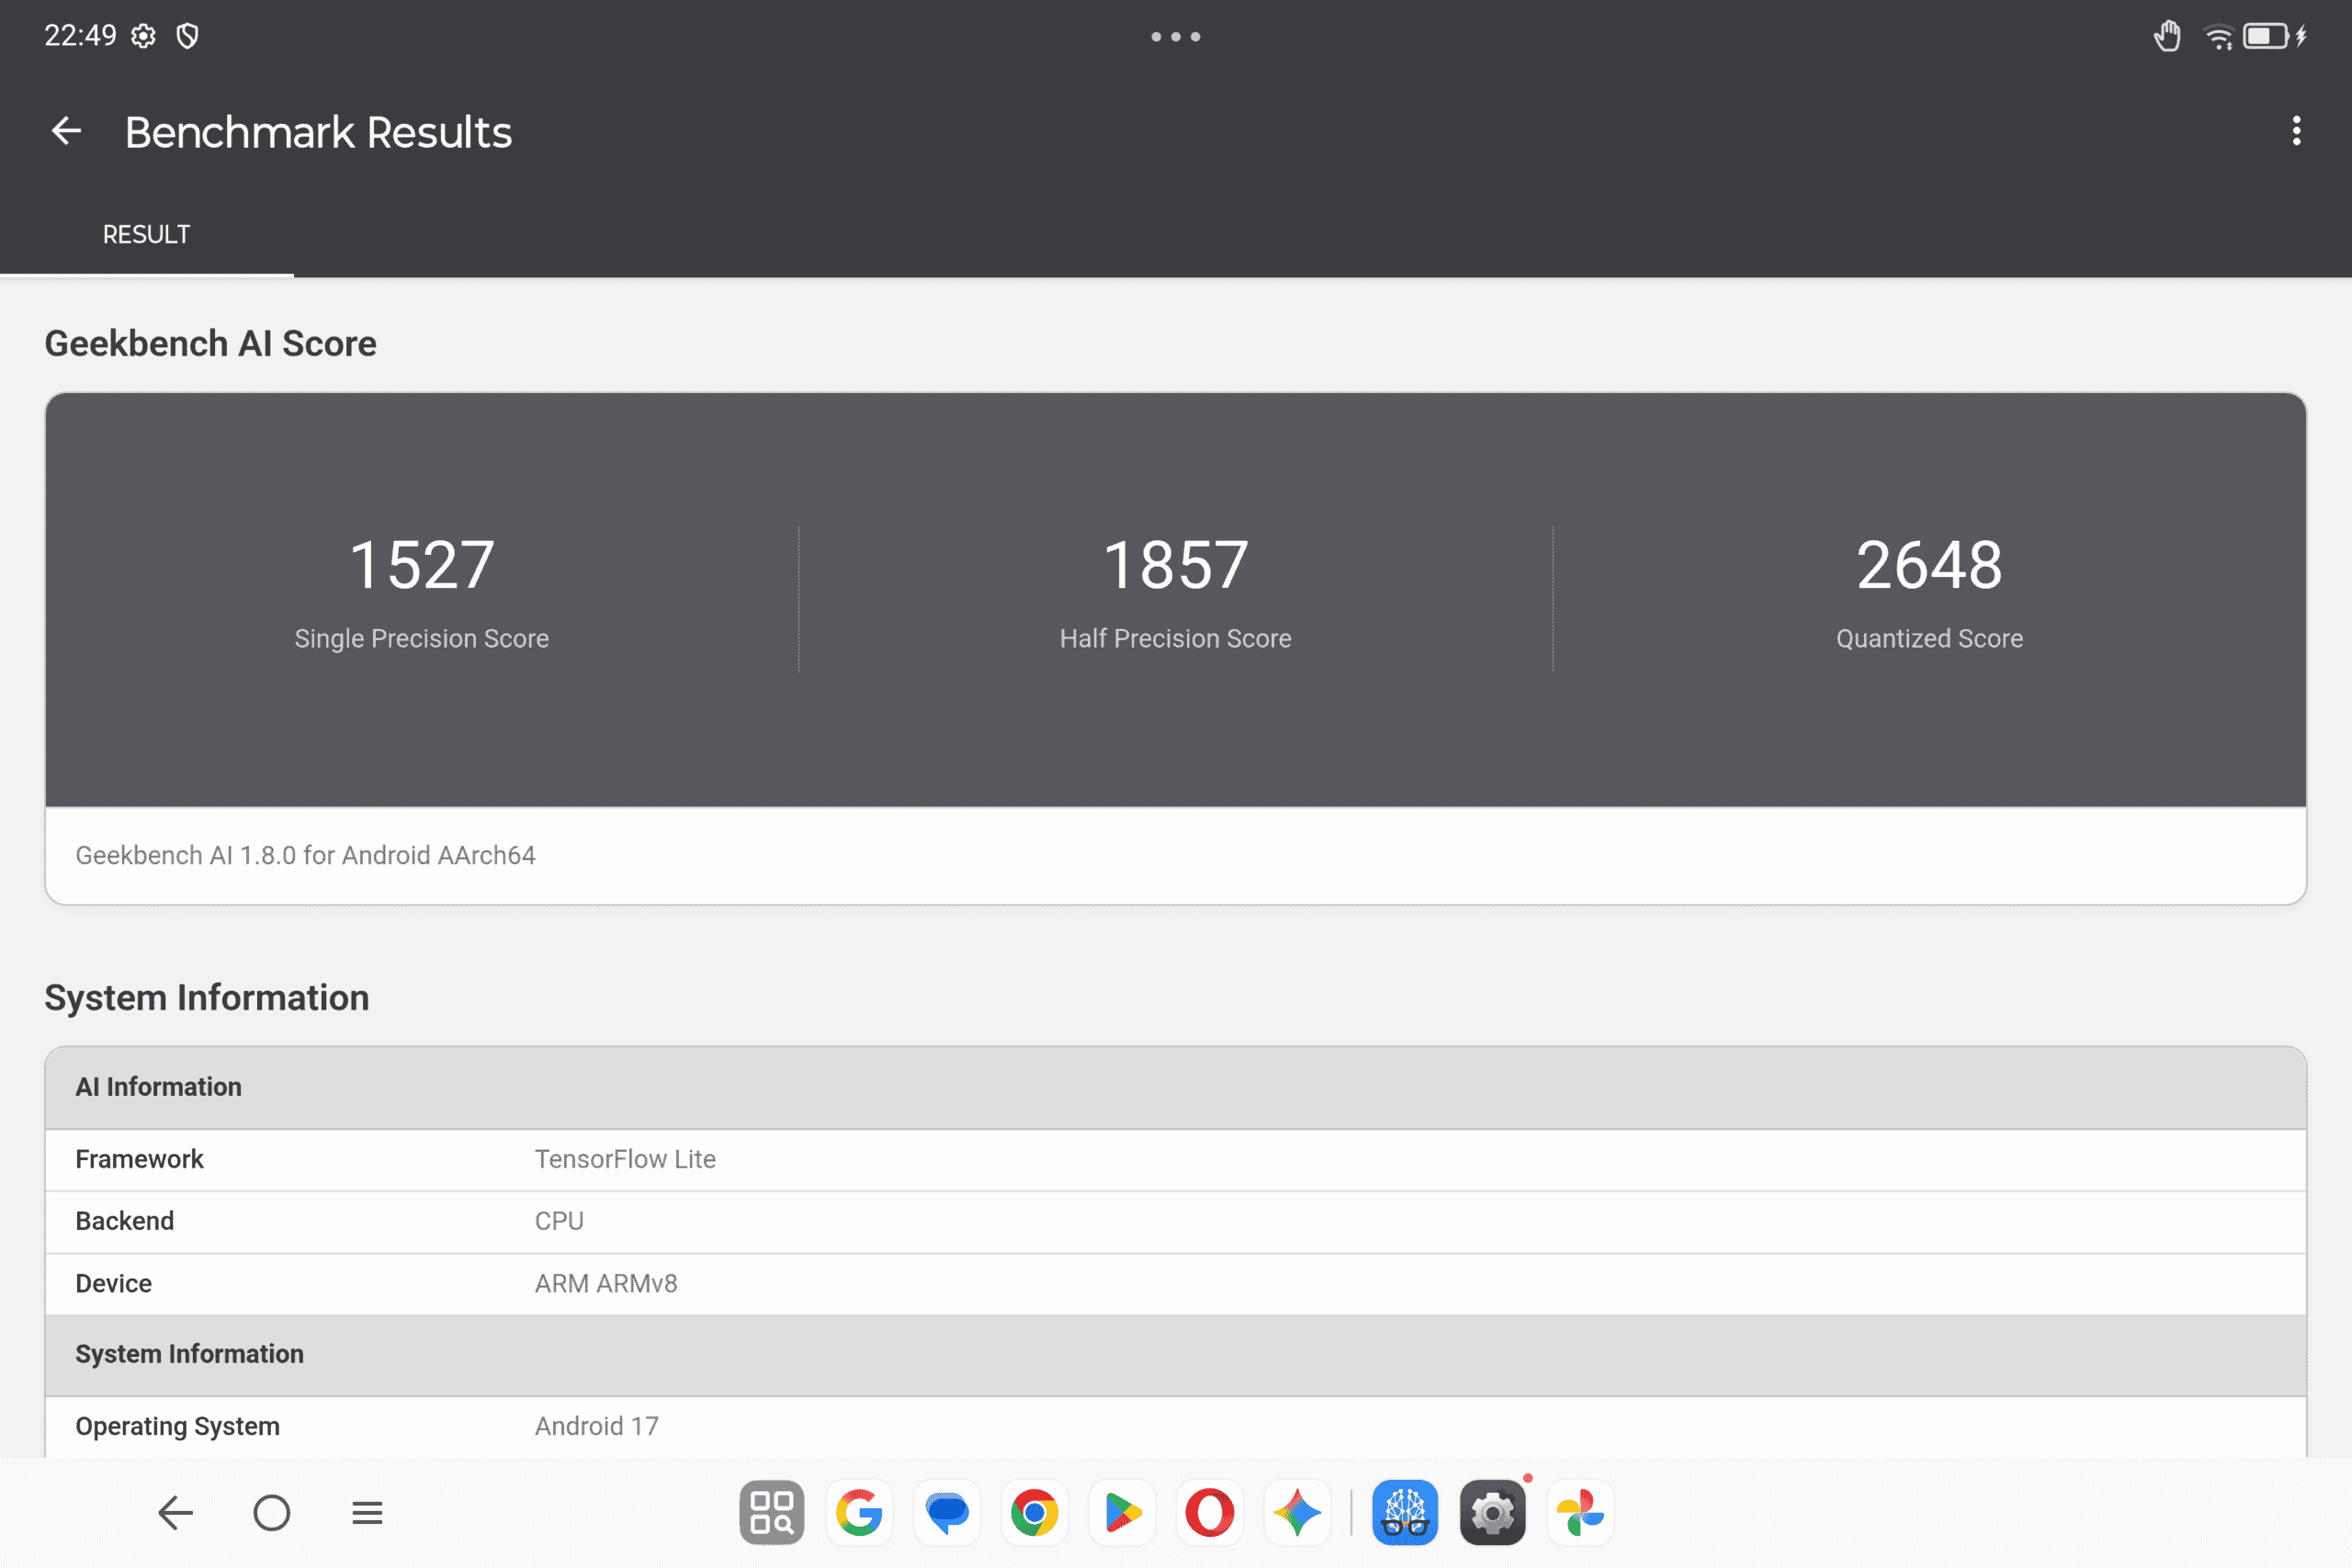
Task: Open Google Play Store from dock
Action: [1122, 1513]
